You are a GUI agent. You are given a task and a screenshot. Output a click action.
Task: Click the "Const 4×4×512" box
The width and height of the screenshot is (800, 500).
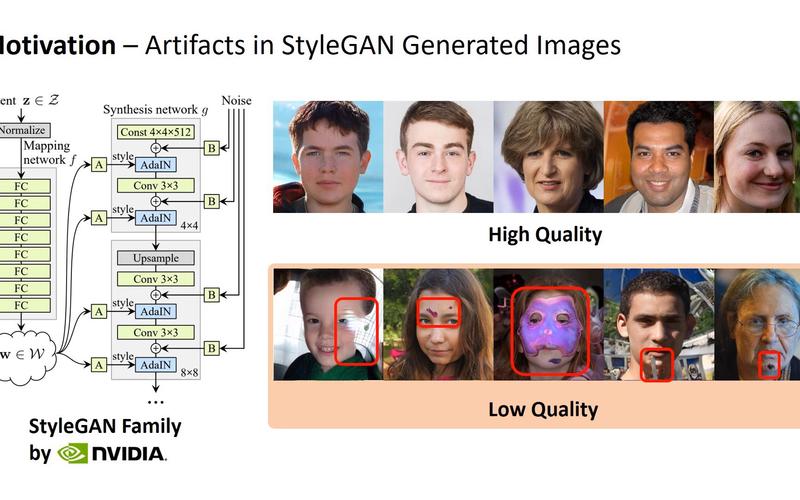click(156, 132)
